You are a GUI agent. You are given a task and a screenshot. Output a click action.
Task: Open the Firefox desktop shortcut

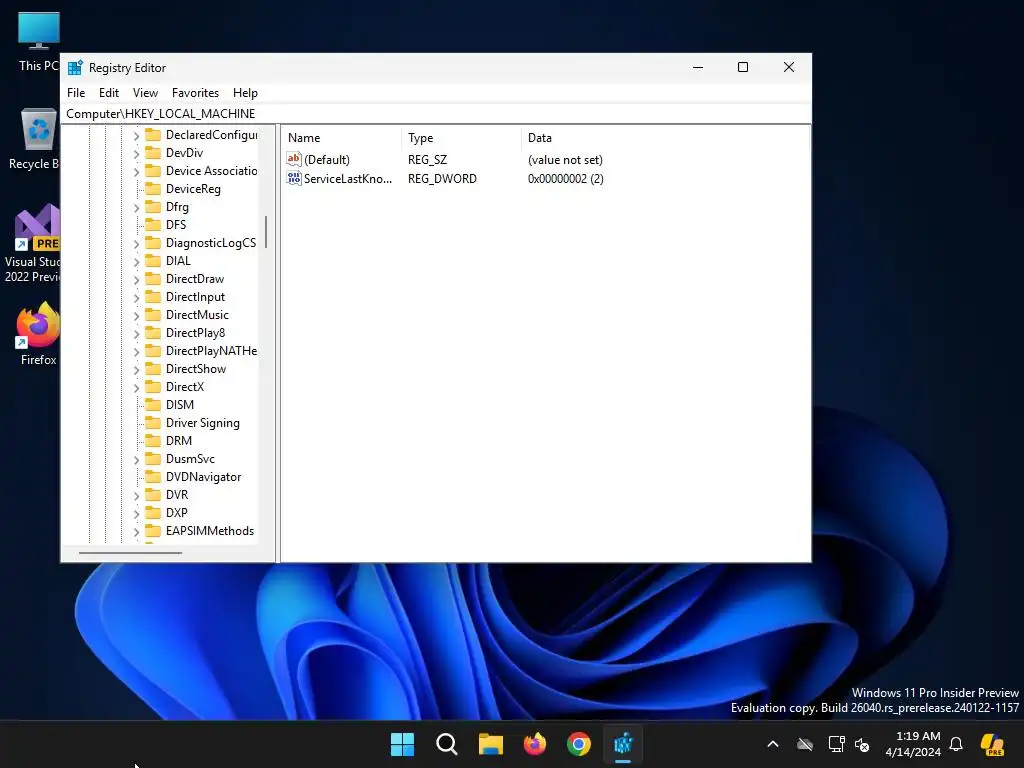point(38,334)
